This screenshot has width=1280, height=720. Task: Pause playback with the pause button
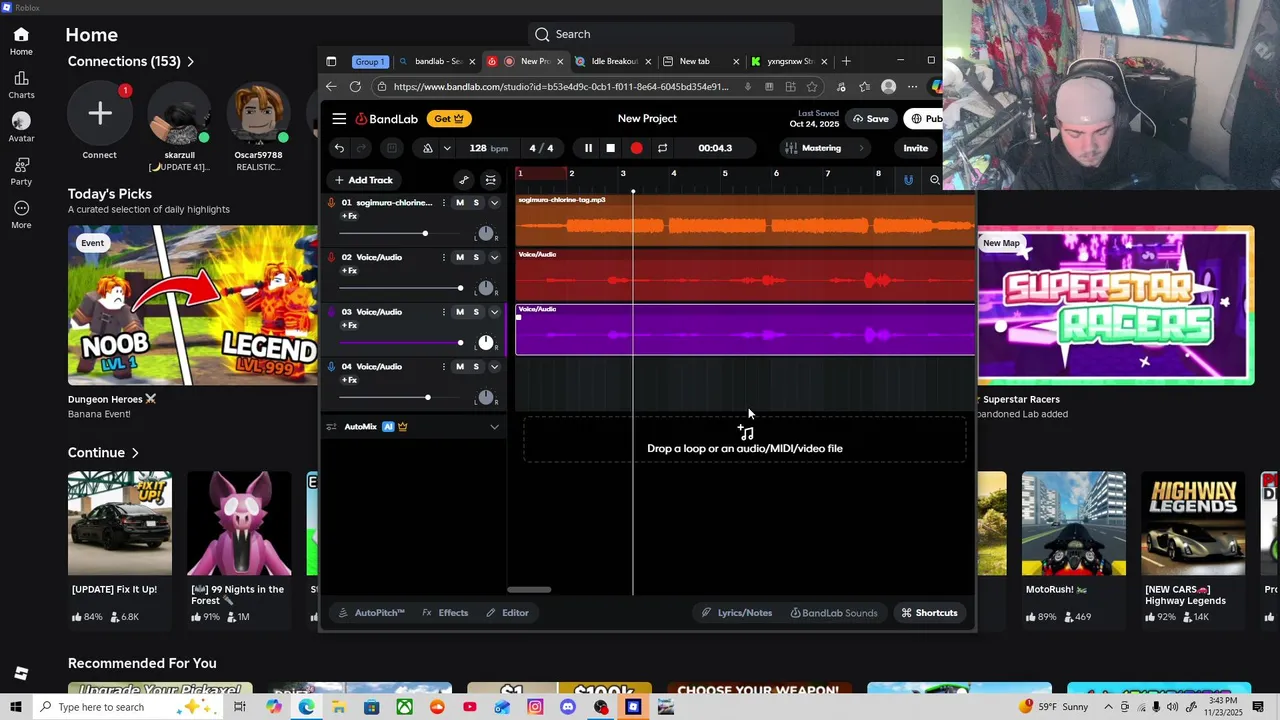pyautogui.click(x=588, y=148)
